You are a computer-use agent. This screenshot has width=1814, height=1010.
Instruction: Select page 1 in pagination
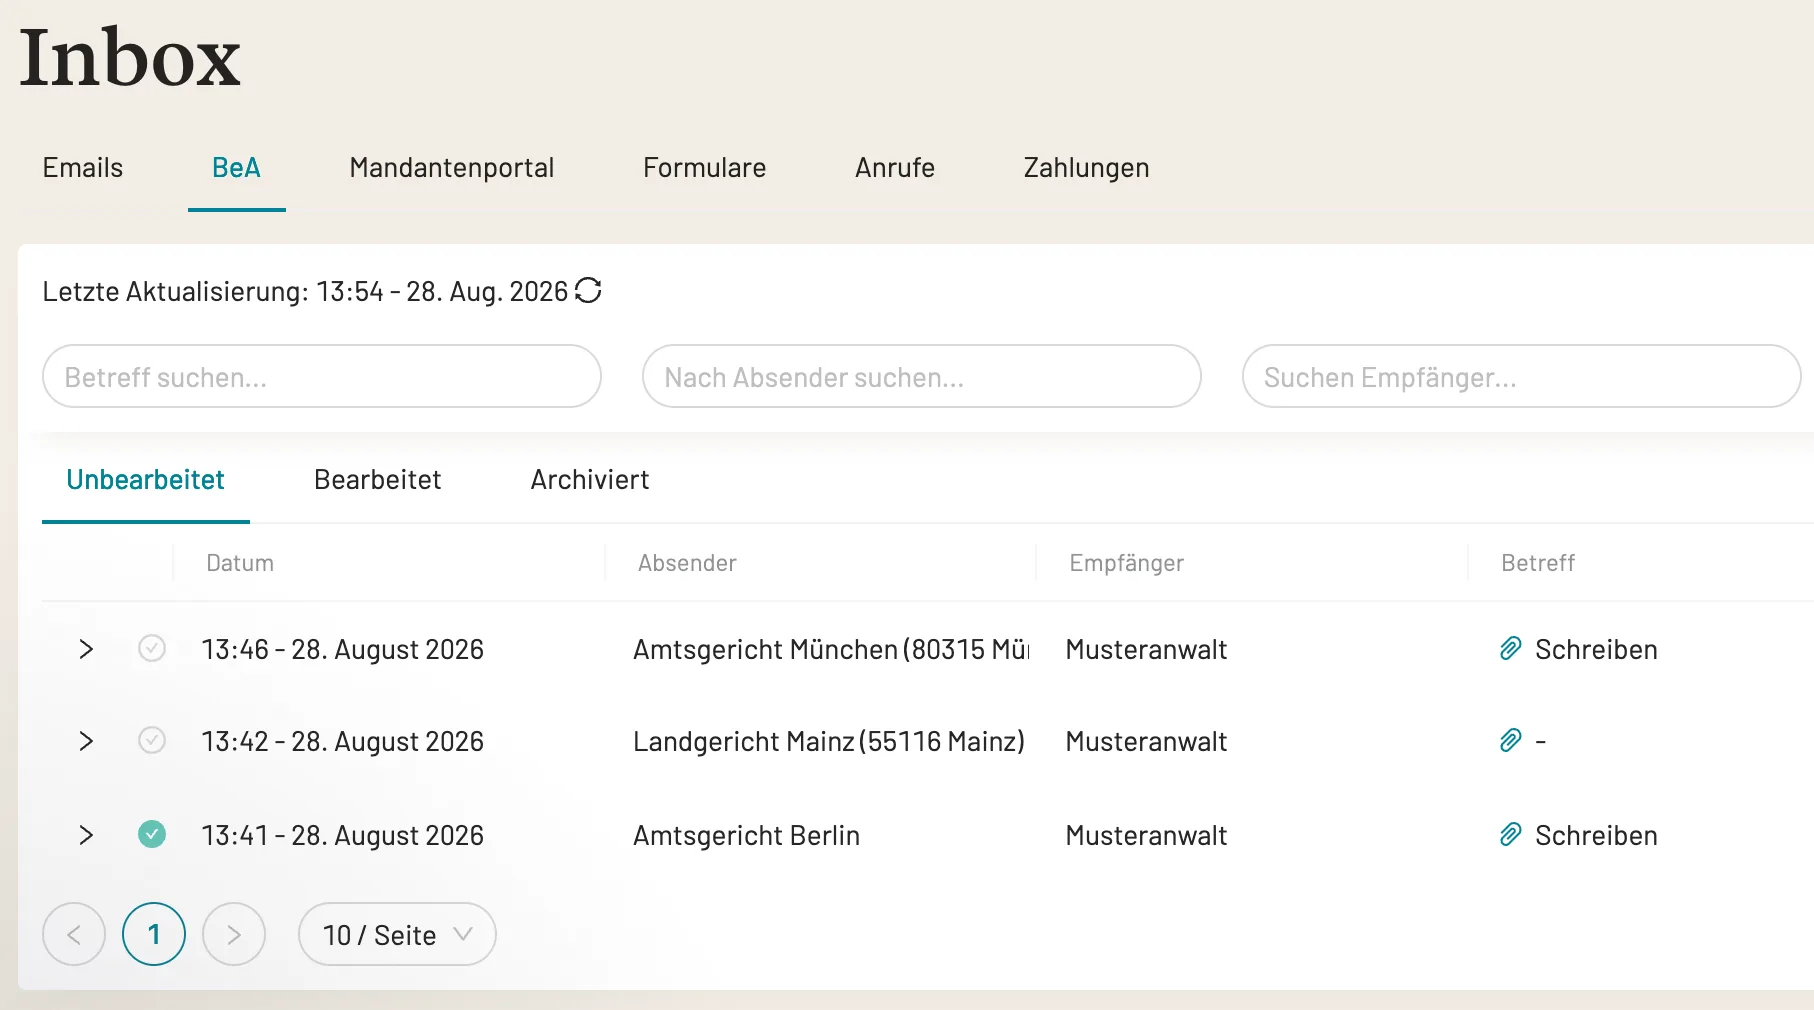coord(154,934)
